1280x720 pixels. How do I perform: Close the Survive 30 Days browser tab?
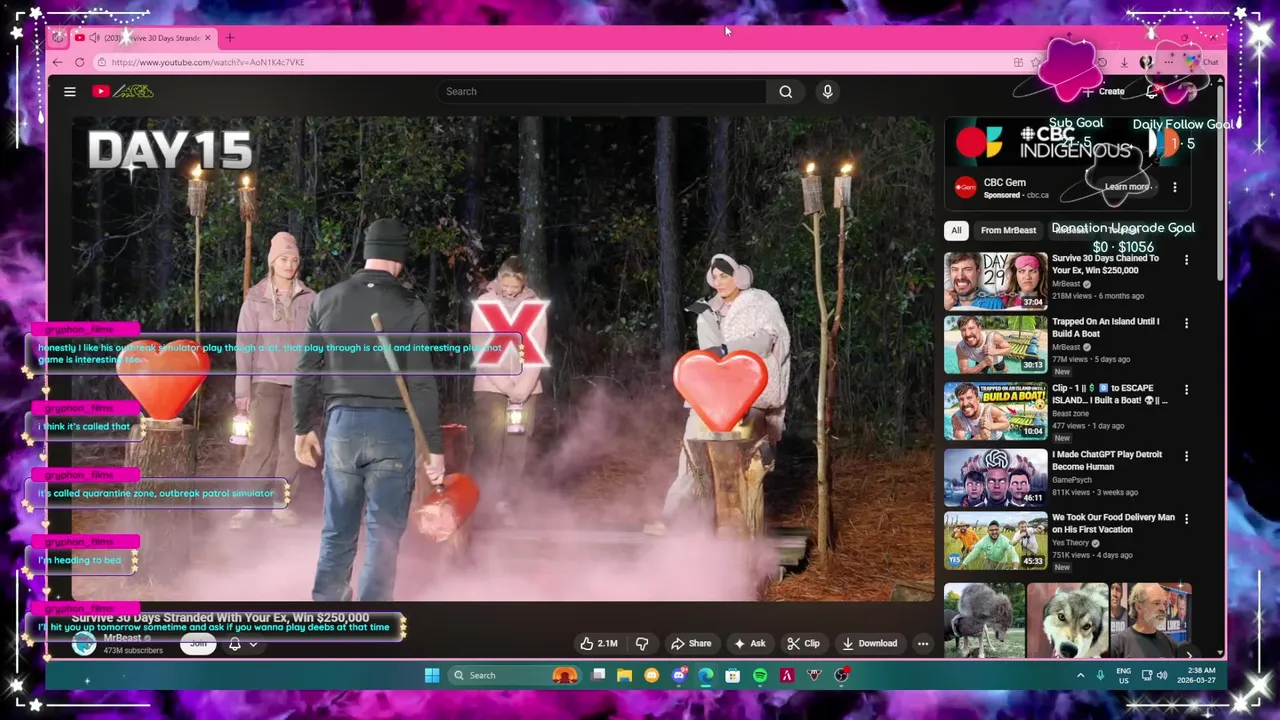pyautogui.click(x=207, y=38)
